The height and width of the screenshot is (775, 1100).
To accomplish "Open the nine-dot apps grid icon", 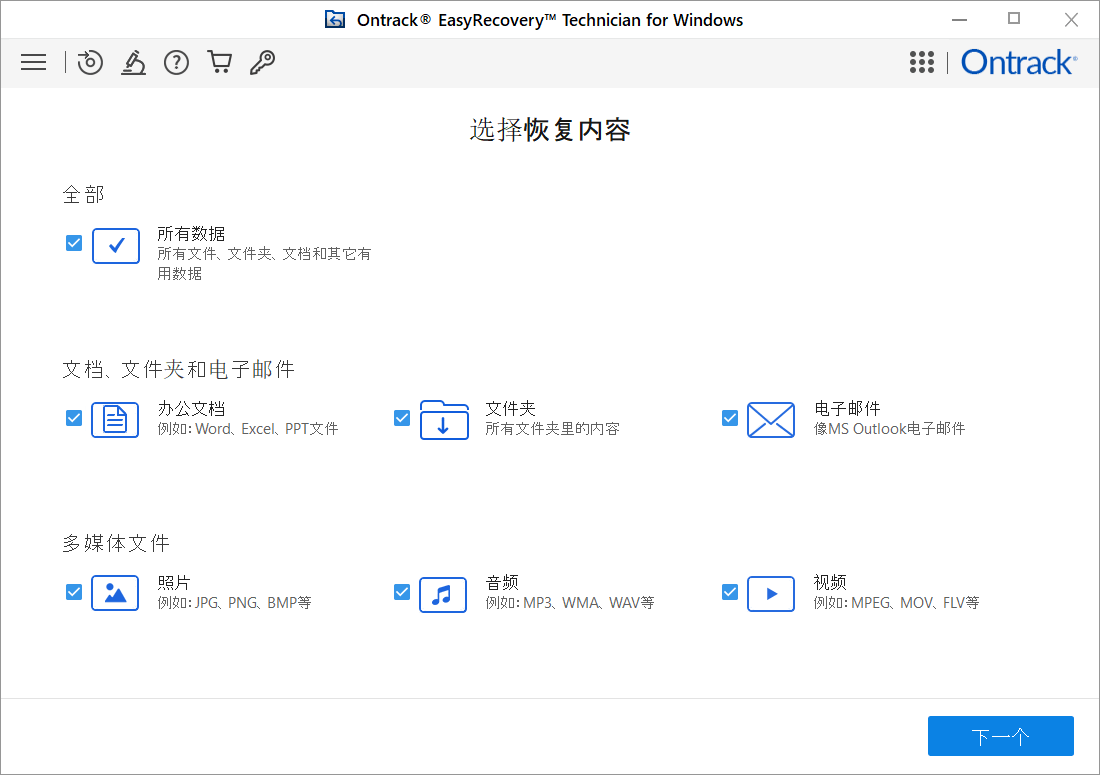I will 922,62.
